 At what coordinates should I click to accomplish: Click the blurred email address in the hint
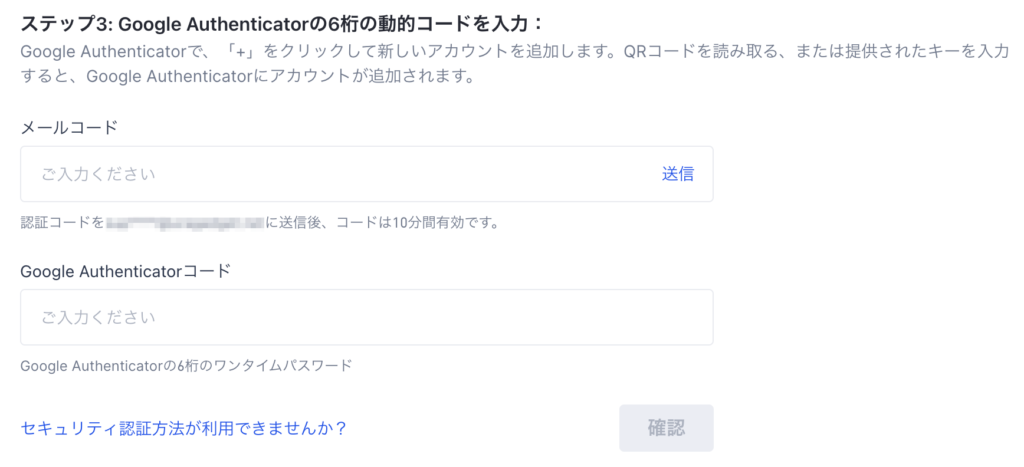click(x=185, y=222)
